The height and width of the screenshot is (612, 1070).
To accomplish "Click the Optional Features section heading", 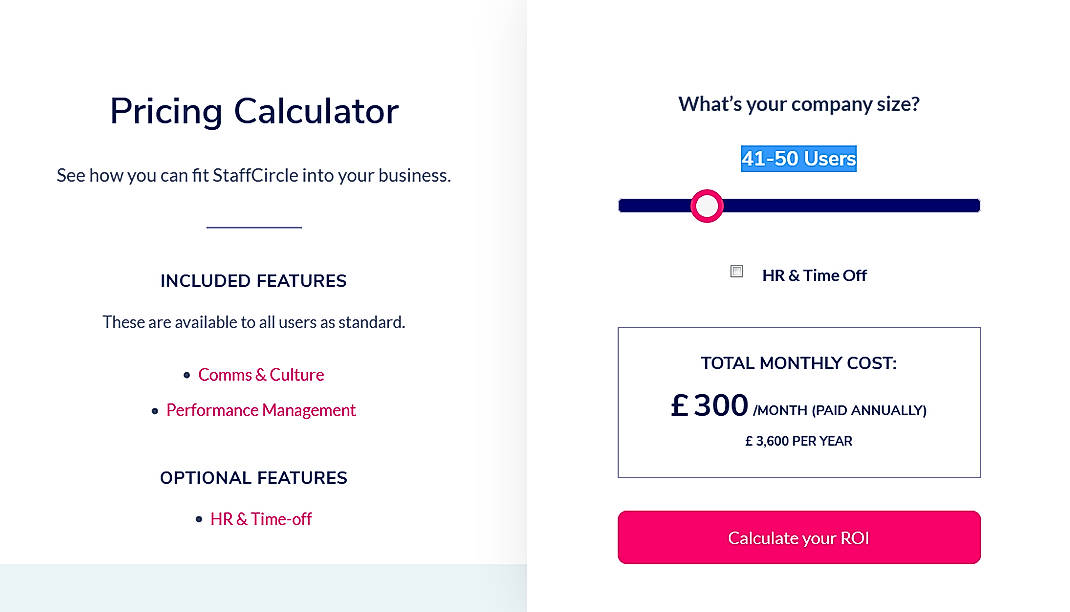I will tap(253, 478).
